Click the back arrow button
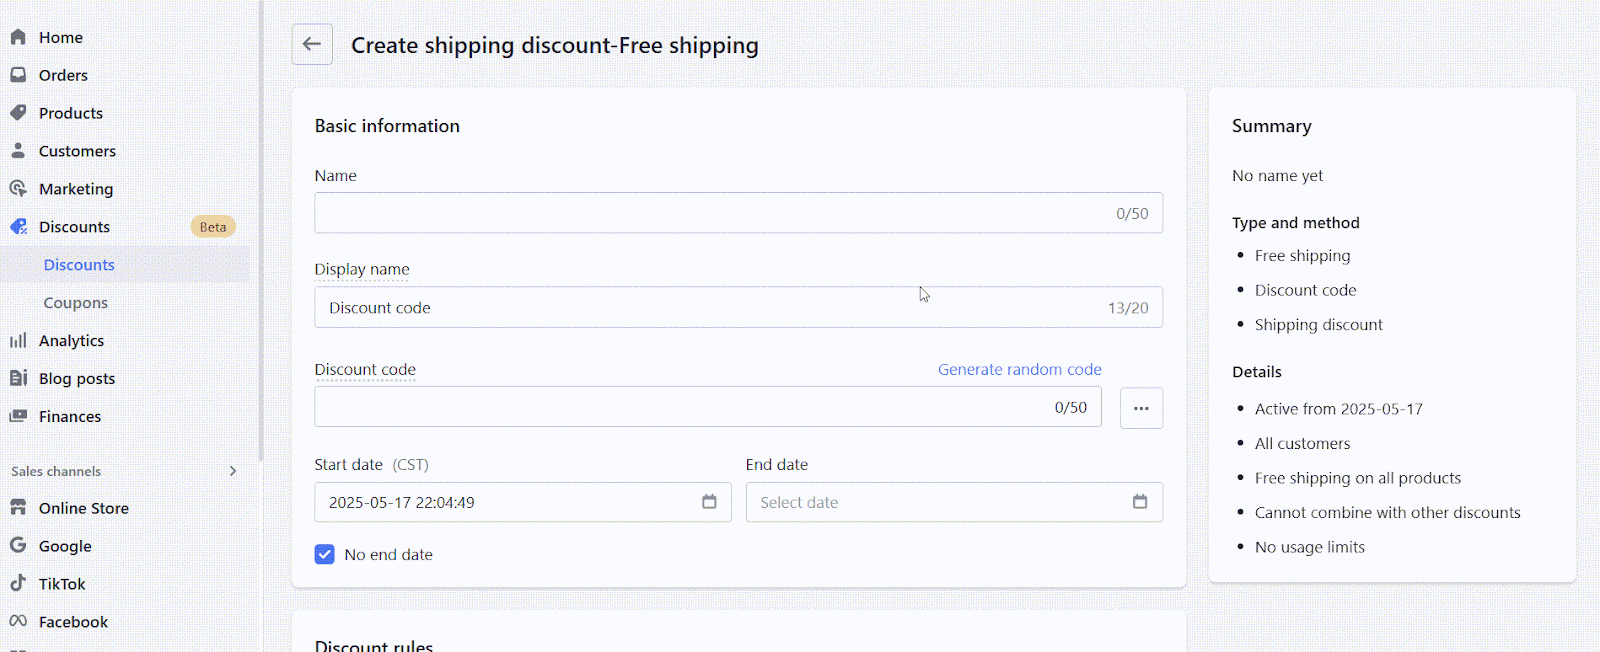1600x652 pixels. point(312,45)
